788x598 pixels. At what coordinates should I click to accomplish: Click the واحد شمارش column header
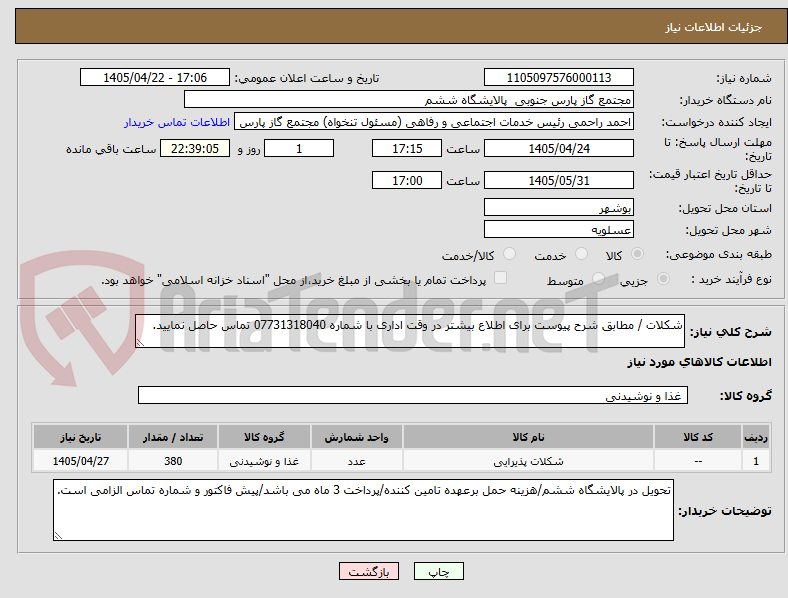point(356,437)
